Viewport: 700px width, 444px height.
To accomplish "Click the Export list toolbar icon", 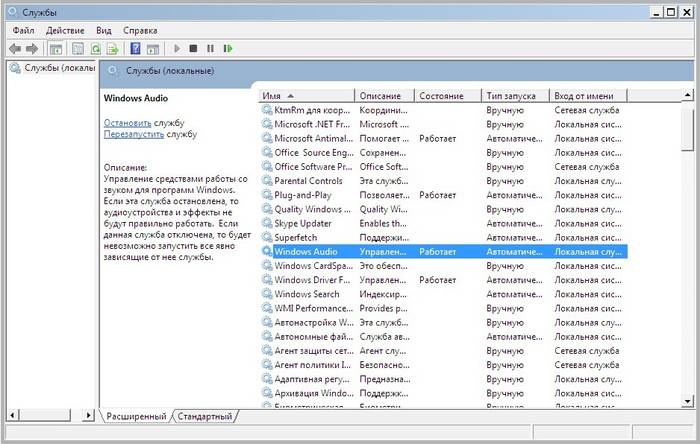I will coord(113,48).
